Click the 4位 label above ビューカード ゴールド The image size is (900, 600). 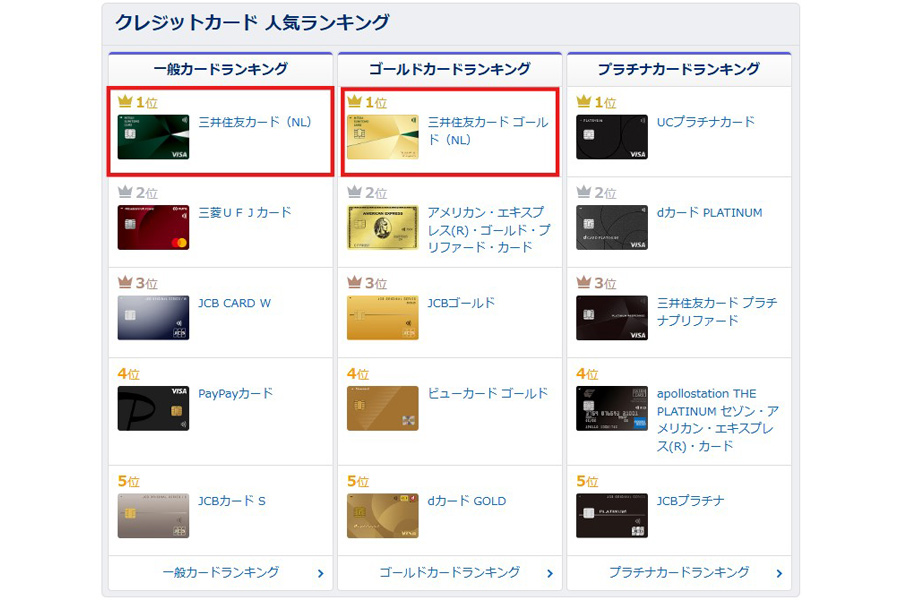pos(358,374)
